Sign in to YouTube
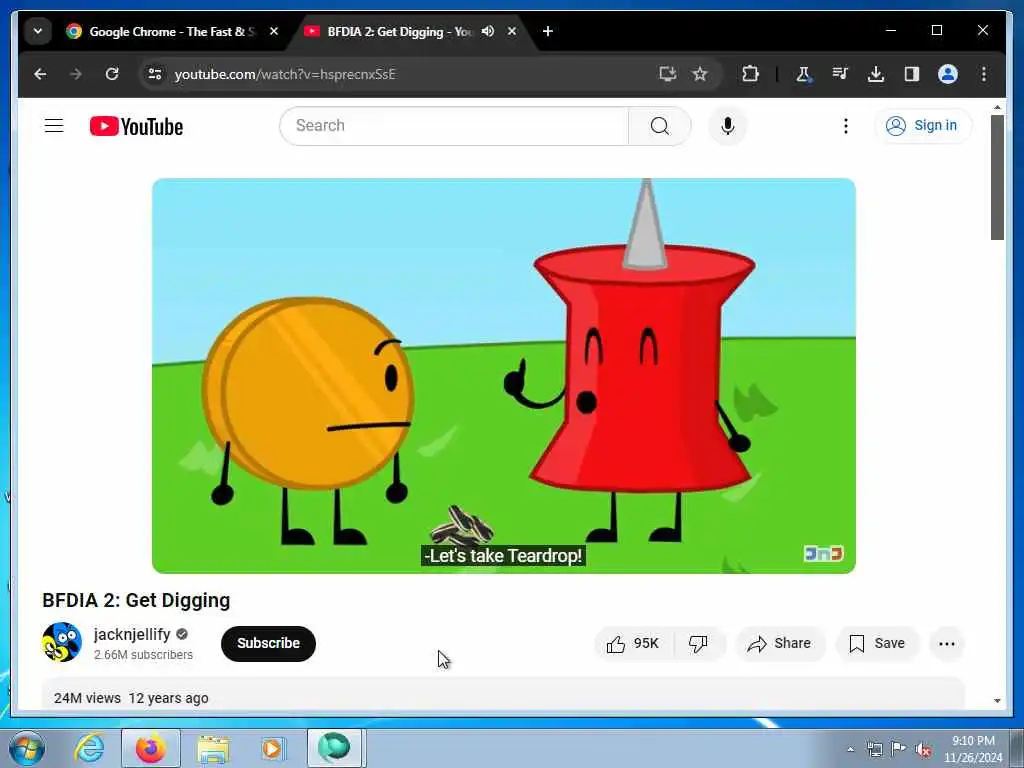The image size is (1024, 768). click(x=922, y=125)
